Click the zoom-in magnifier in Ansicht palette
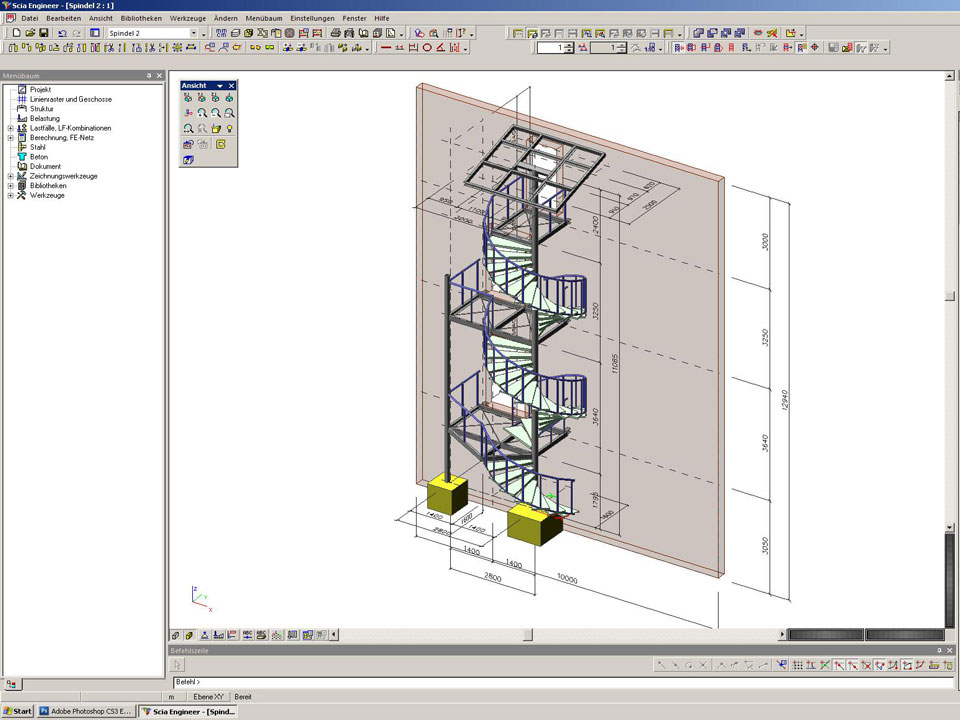 point(202,114)
